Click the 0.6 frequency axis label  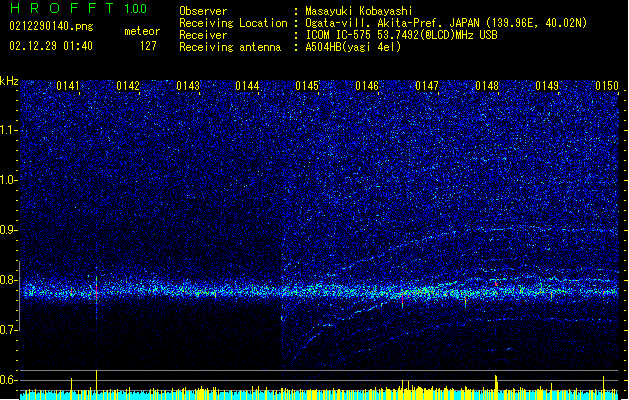click(x=9, y=380)
